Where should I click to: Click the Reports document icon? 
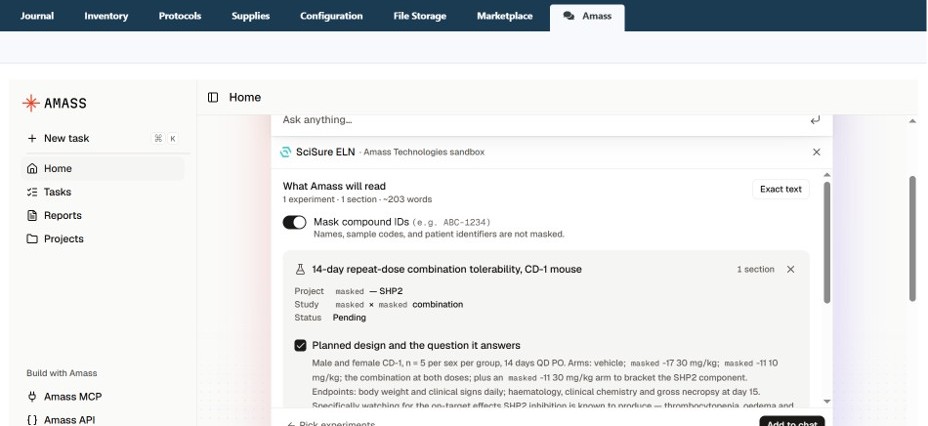(32, 215)
